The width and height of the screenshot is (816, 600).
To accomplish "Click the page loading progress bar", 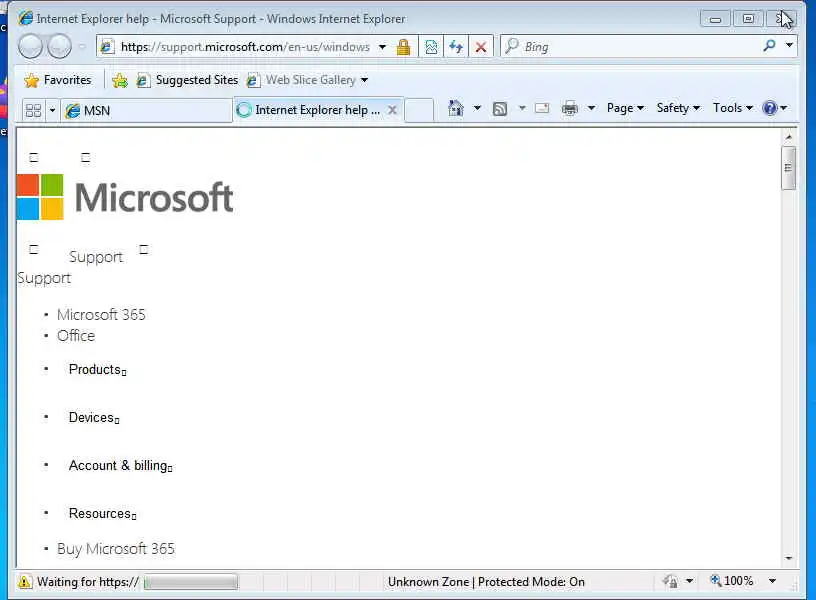I will click(190, 582).
